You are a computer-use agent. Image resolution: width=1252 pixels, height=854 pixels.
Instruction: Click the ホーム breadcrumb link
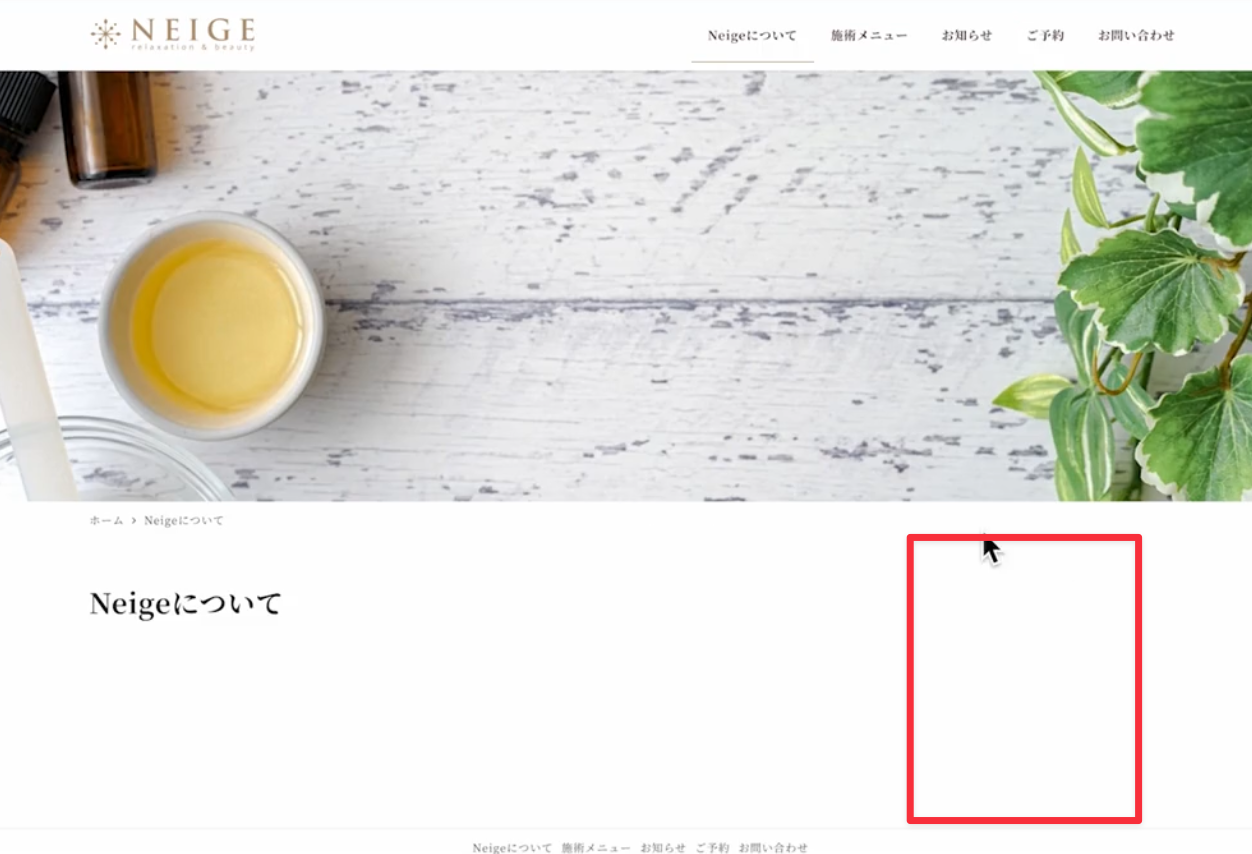[106, 521]
